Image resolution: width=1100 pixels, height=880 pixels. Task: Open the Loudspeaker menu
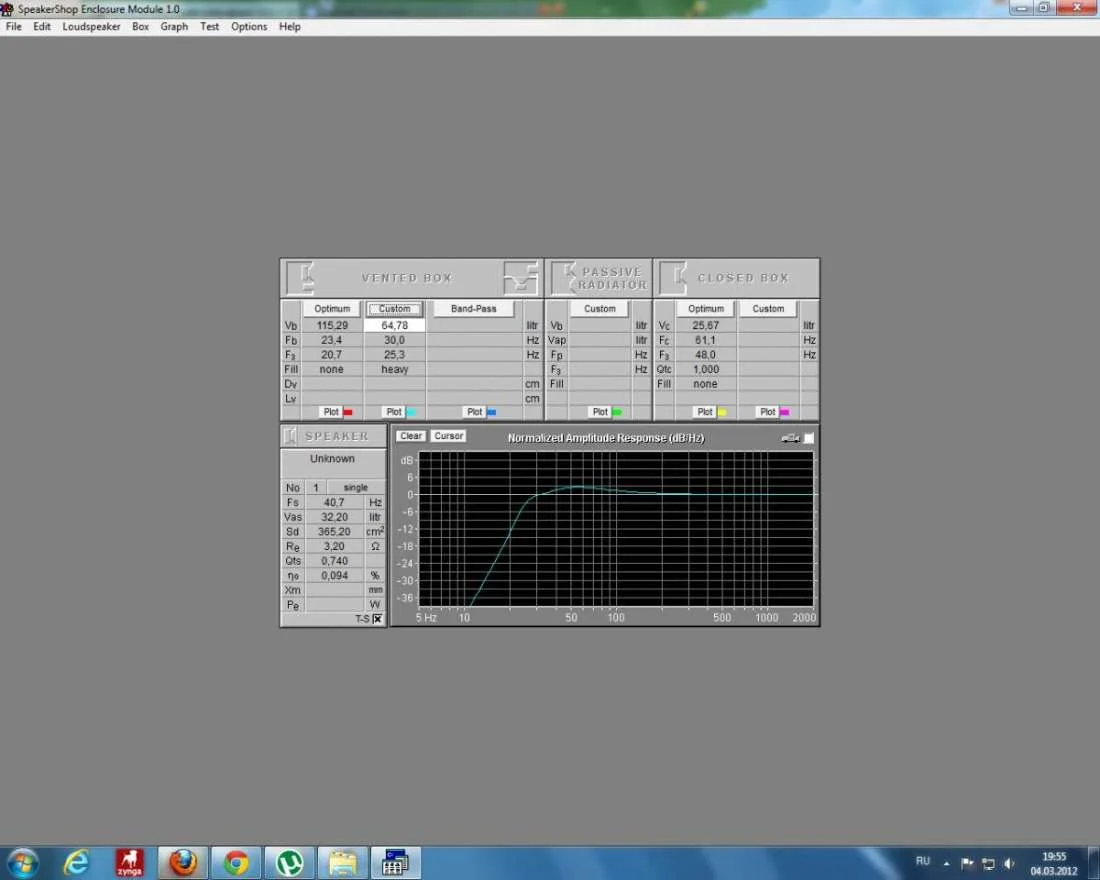(x=91, y=27)
